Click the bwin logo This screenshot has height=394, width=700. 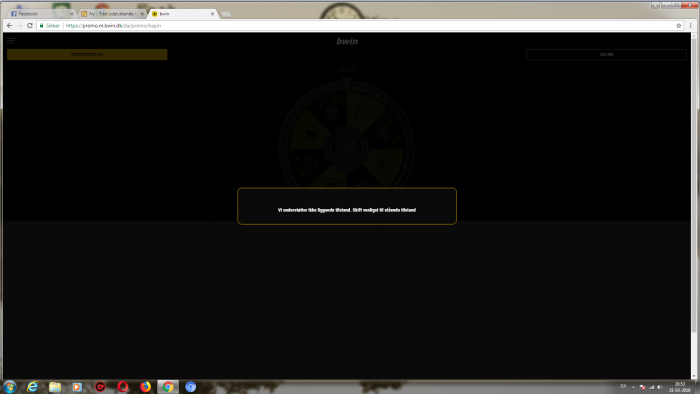pos(347,41)
